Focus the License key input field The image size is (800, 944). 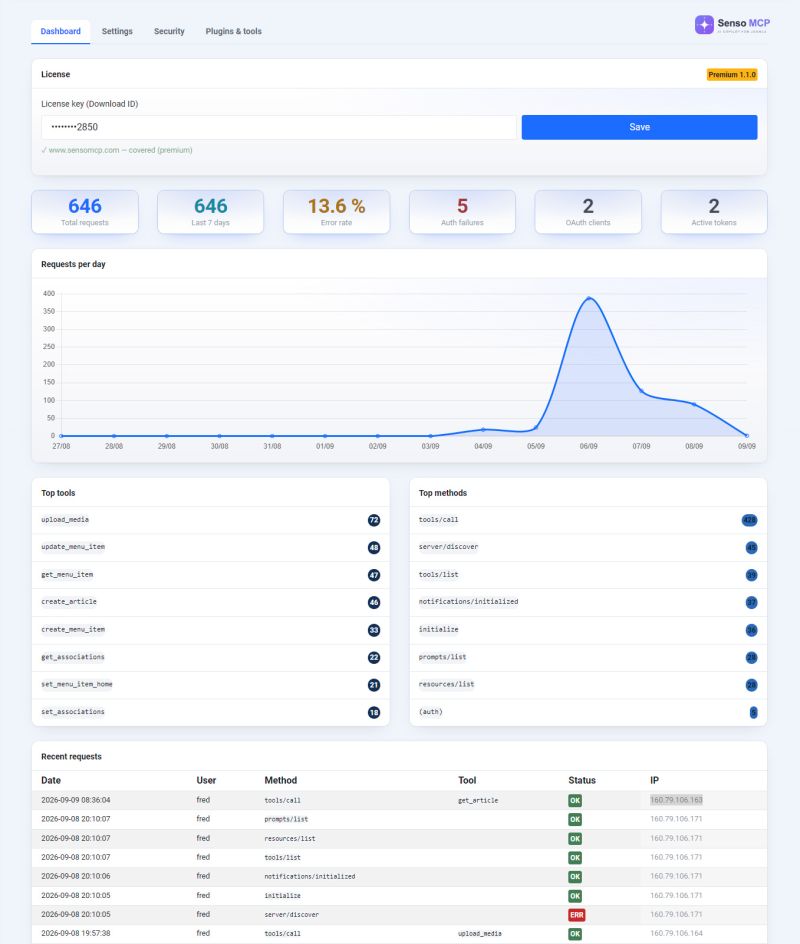[279, 127]
